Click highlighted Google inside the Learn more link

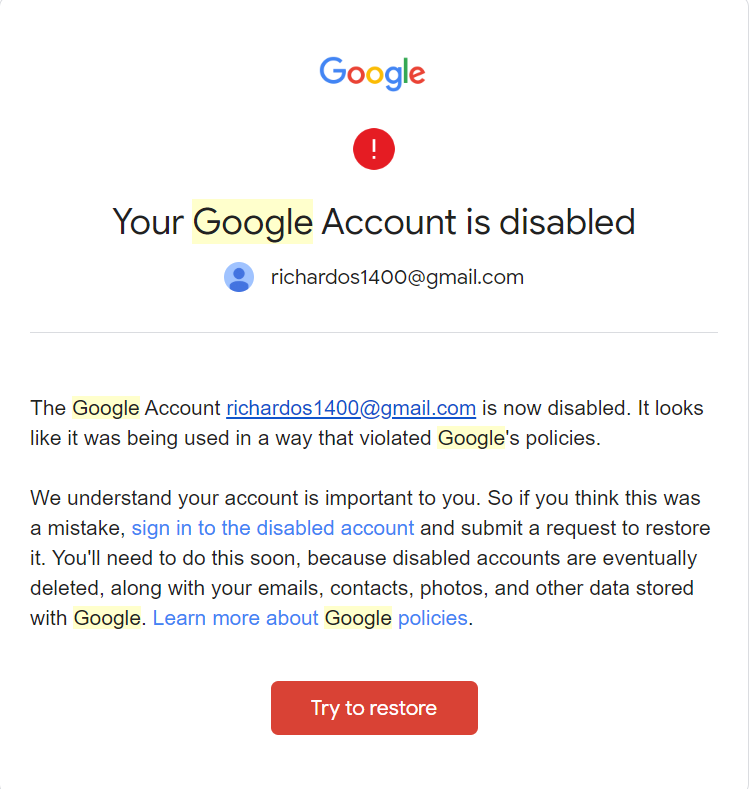point(358,618)
